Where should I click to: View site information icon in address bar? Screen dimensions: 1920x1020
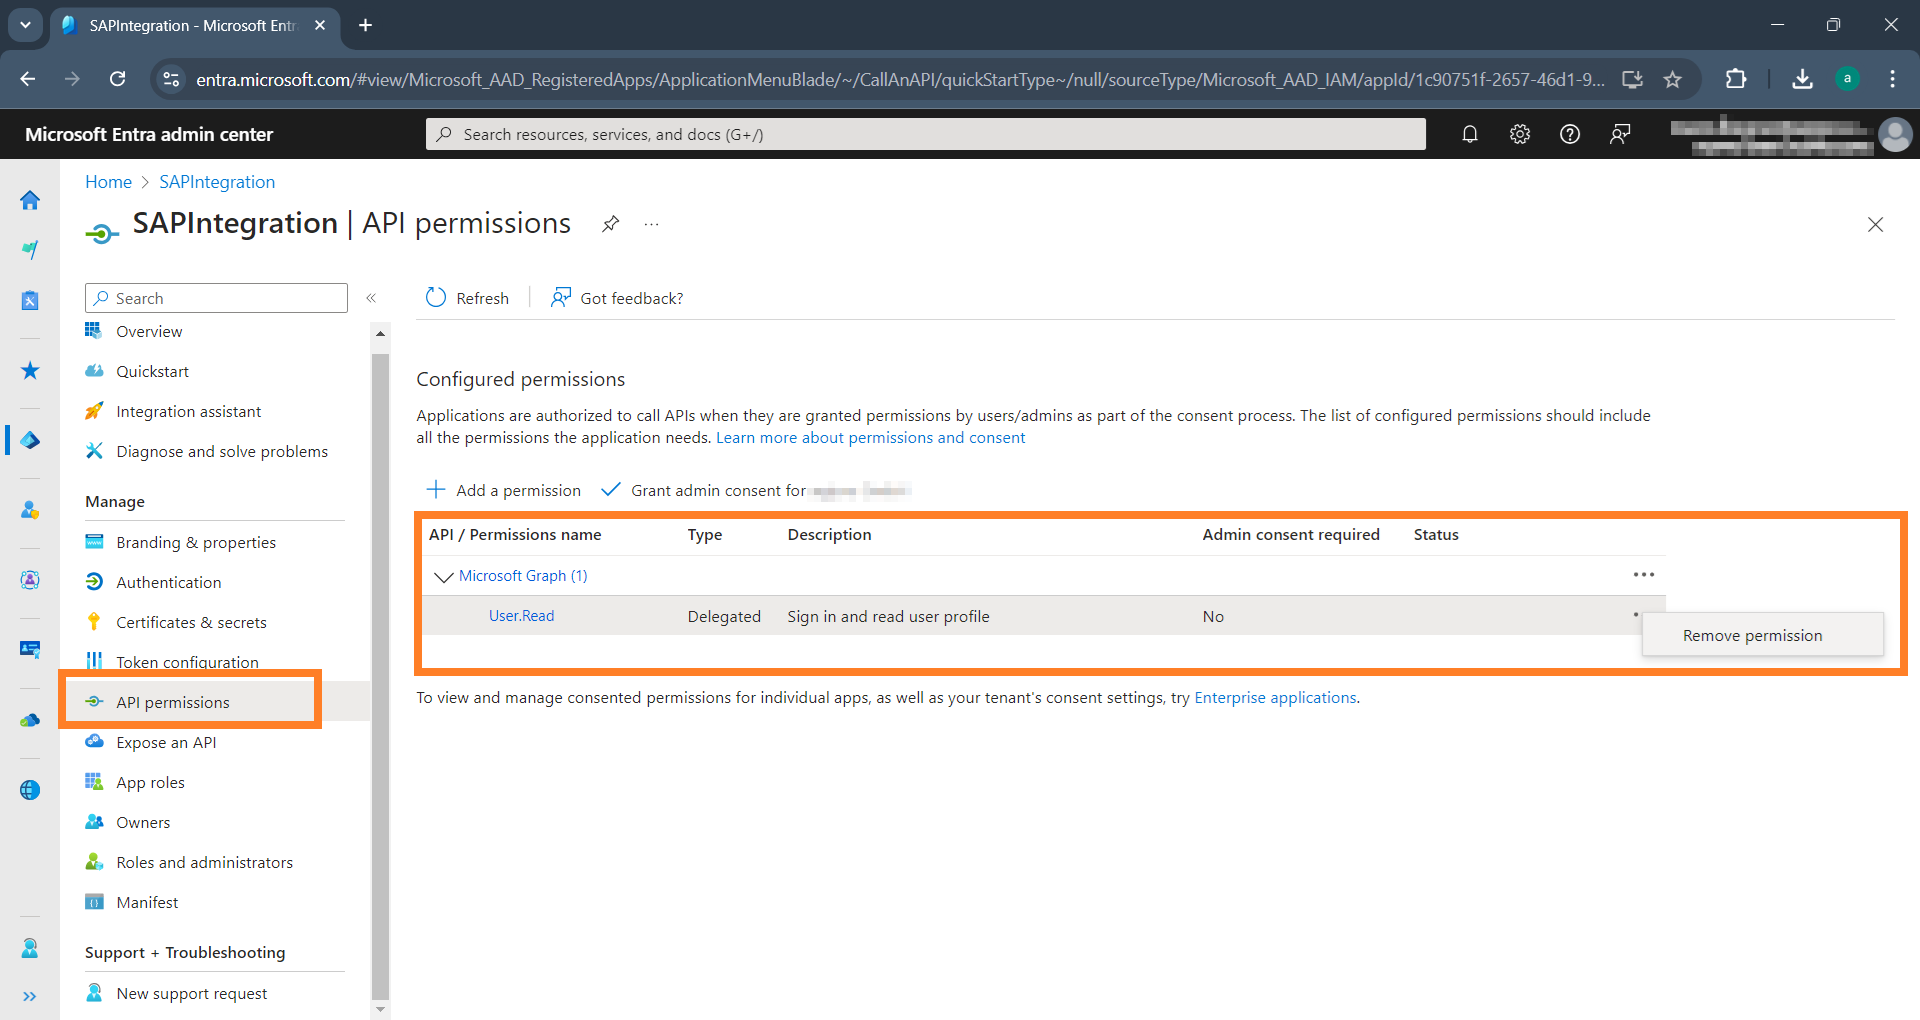pos(171,79)
